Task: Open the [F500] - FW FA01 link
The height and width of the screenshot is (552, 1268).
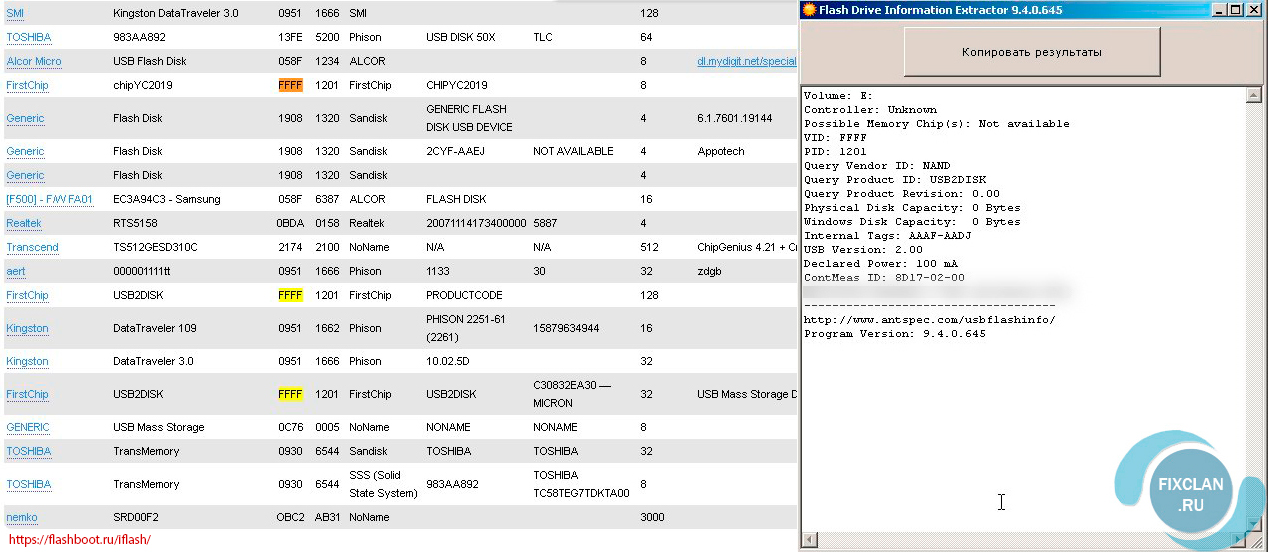Action: 49,199
